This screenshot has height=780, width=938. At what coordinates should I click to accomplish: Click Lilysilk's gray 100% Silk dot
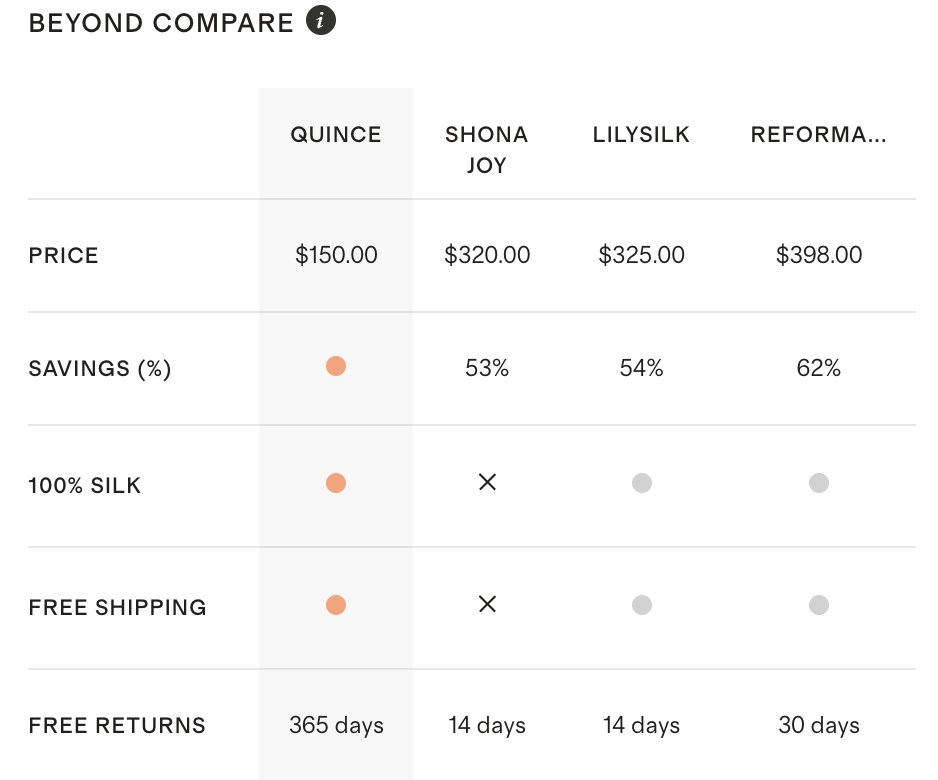pyautogui.click(x=642, y=484)
